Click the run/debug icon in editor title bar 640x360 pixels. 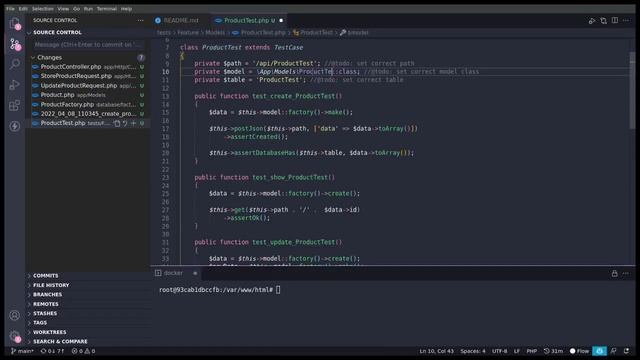[592, 20]
